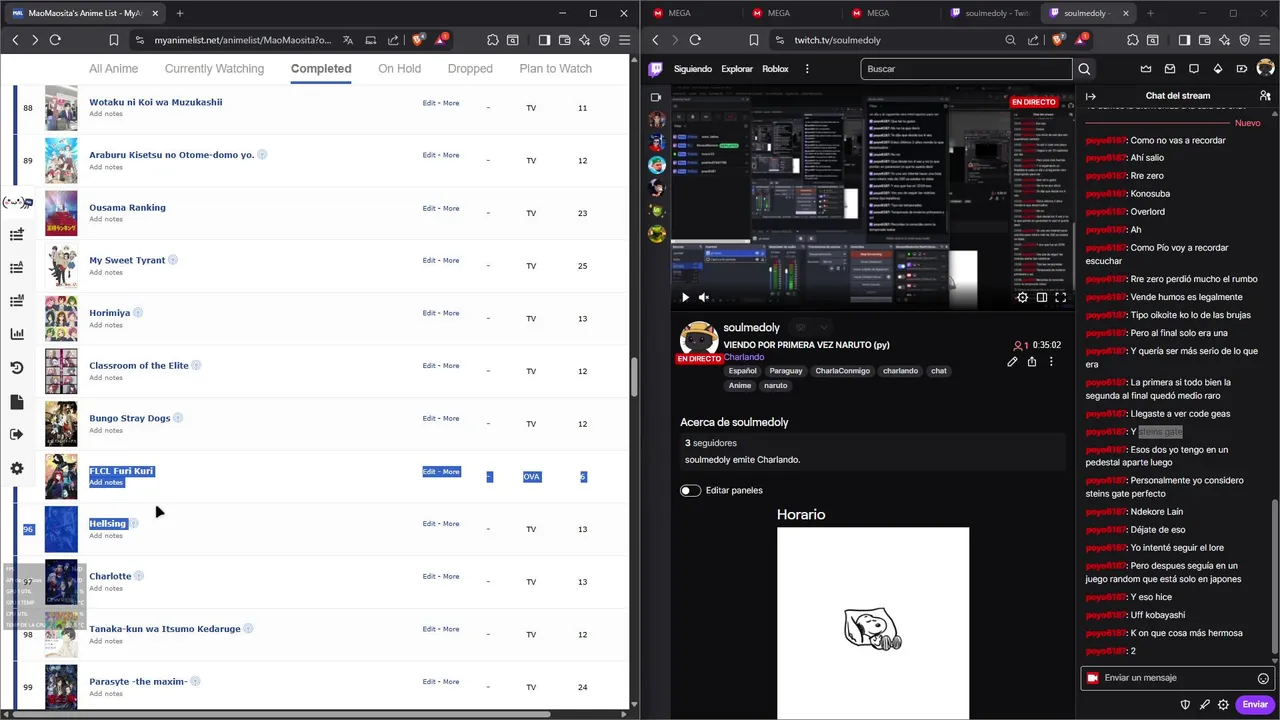Toggle Brave sidebar in Twitch window
The image size is (1280, 720).
tap(1184, 40)
